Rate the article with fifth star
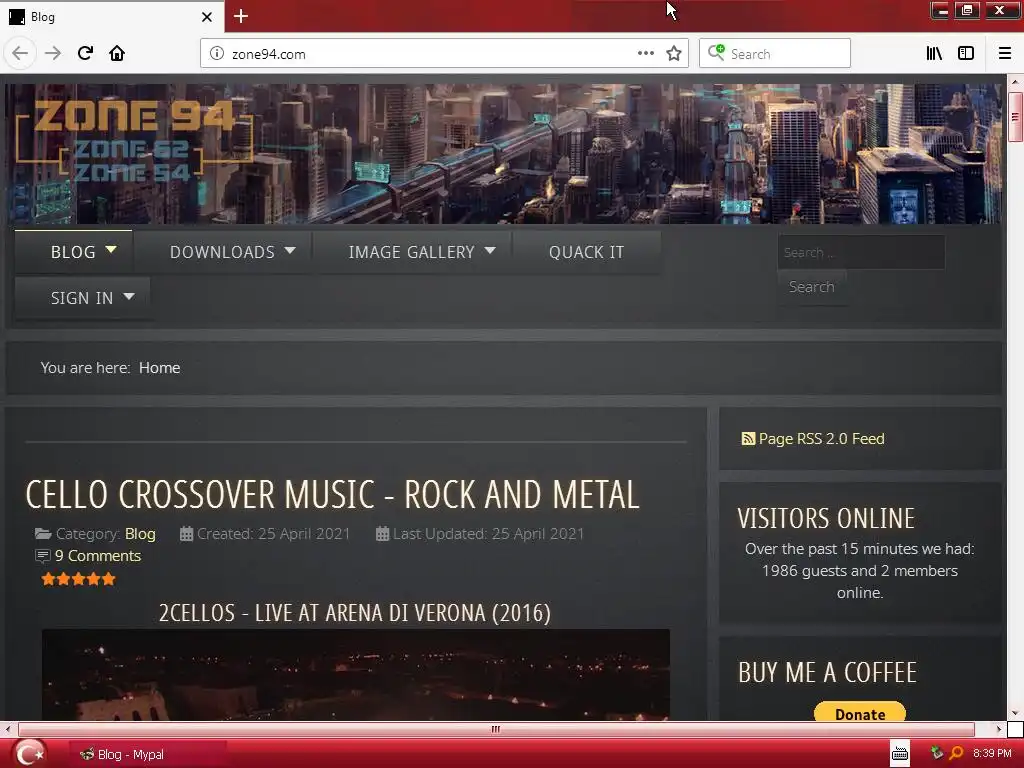Image resolution: width=1024 pixels, height=768 pixels. [108, 579]
